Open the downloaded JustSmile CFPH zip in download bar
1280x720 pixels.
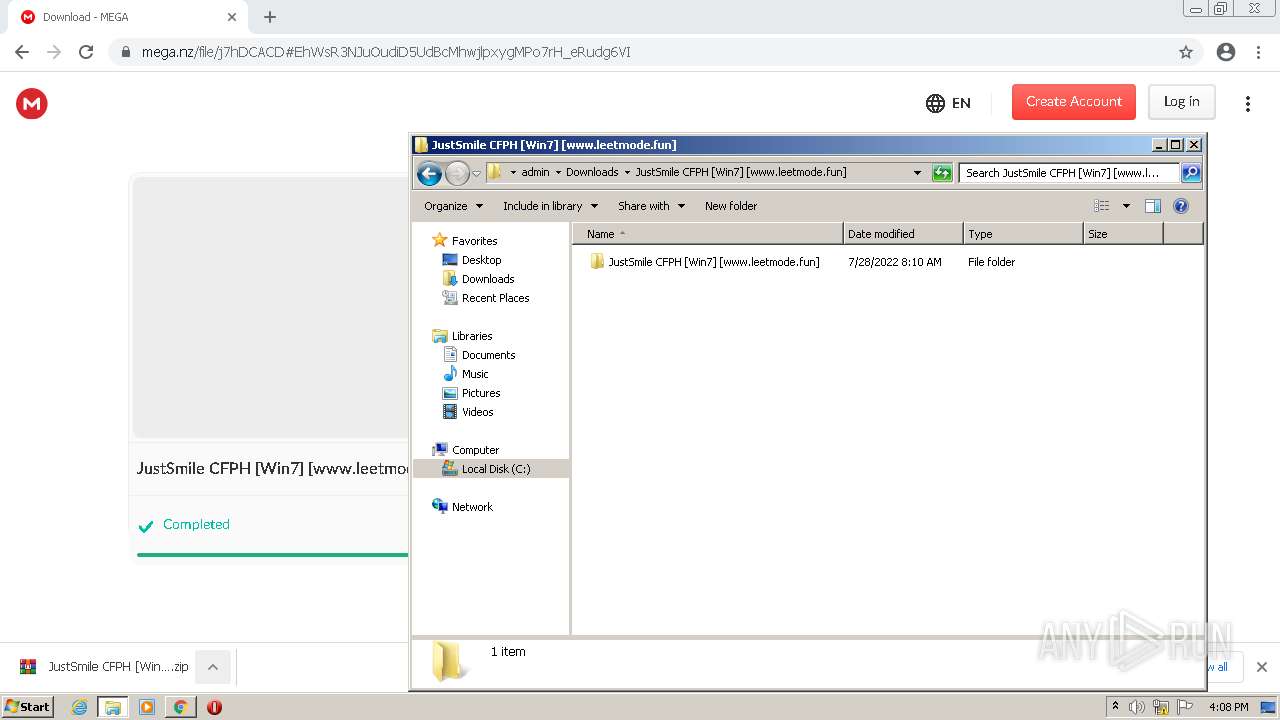pyautogui.click(x=104, y=667)
